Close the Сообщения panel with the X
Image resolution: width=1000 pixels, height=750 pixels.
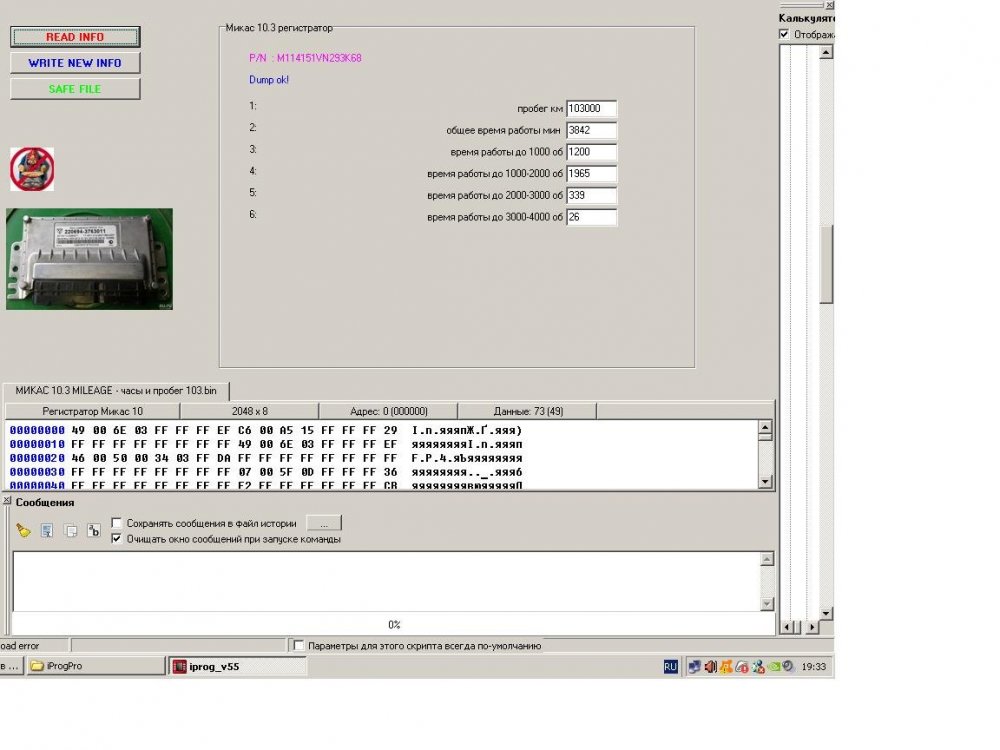6,501
